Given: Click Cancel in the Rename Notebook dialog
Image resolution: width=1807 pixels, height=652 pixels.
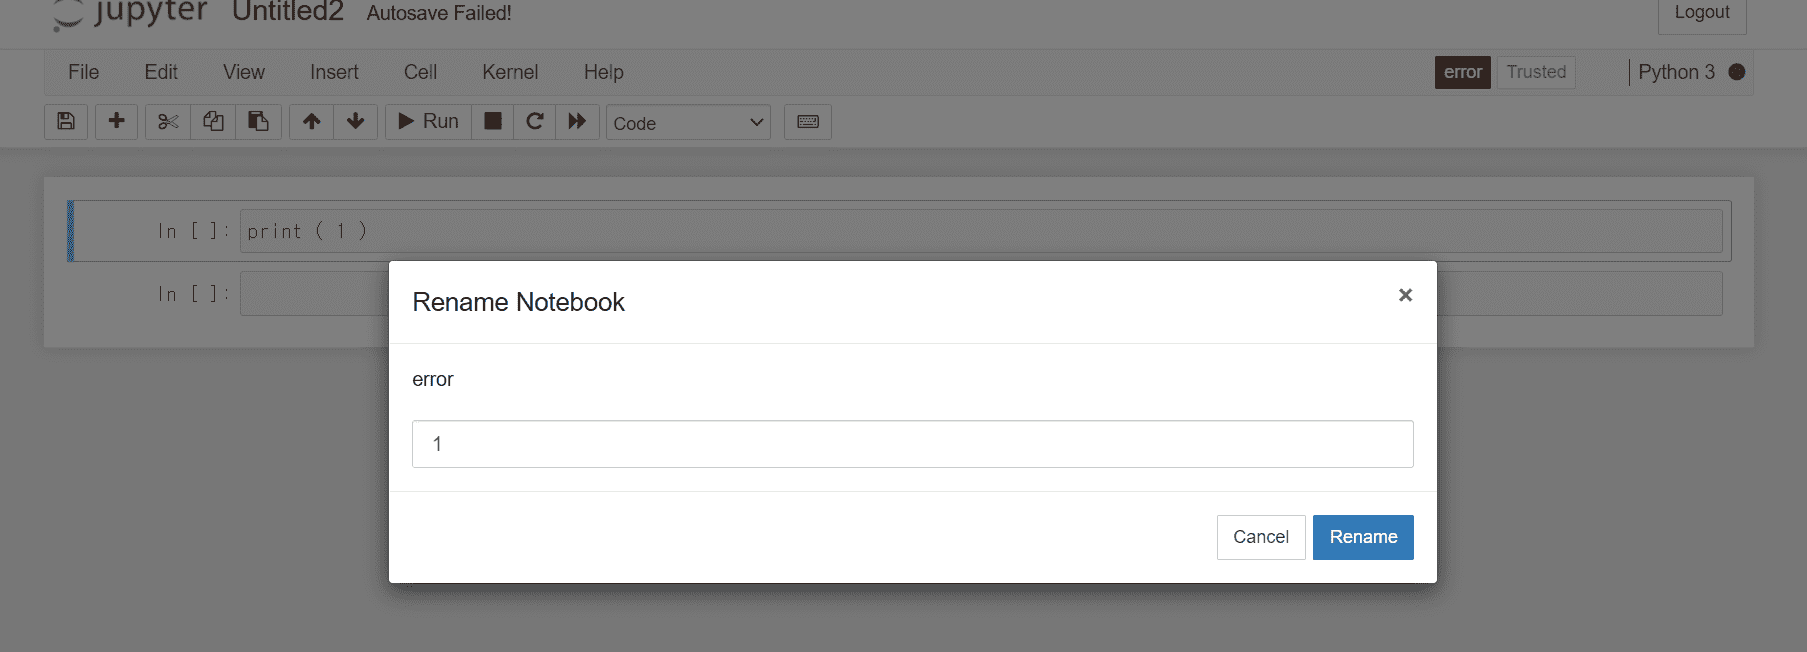Looking at the screenshot, I should [1261, 537].
